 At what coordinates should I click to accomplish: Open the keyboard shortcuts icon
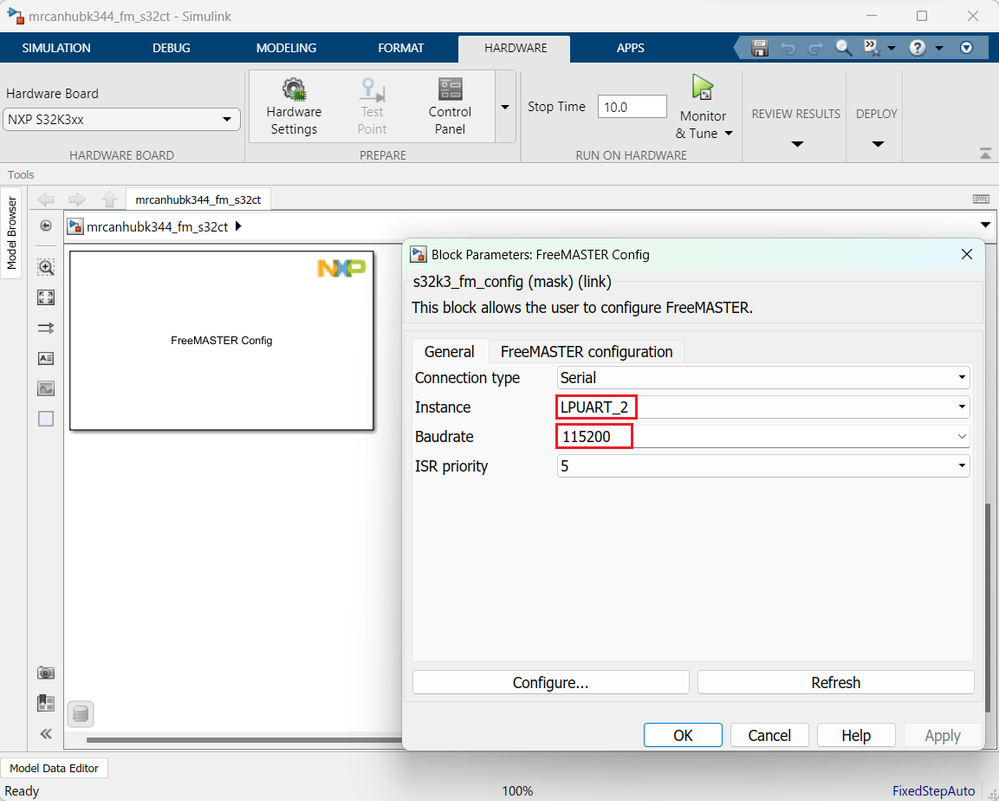[981, 199]
